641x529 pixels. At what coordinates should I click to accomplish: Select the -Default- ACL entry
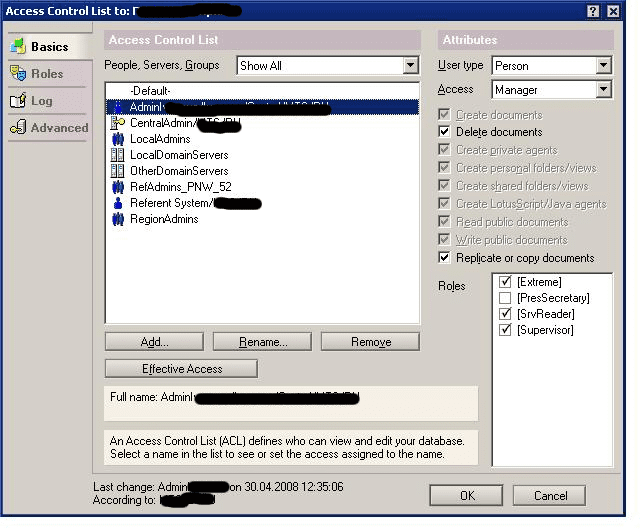(150, 91)
